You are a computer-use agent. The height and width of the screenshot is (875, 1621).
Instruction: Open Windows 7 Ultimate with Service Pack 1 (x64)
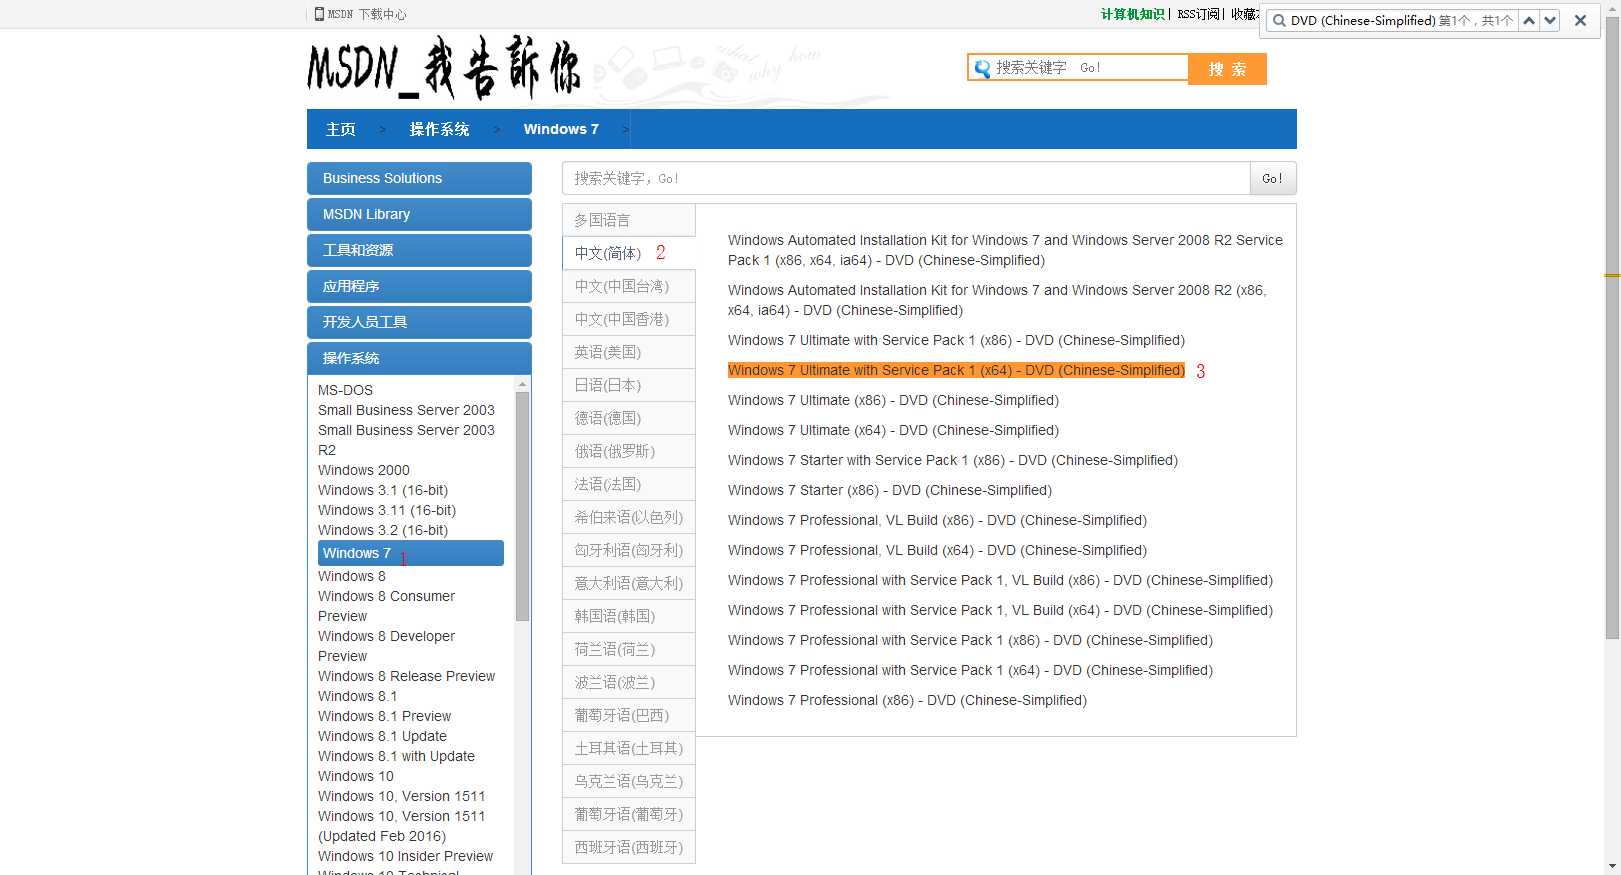956,370
